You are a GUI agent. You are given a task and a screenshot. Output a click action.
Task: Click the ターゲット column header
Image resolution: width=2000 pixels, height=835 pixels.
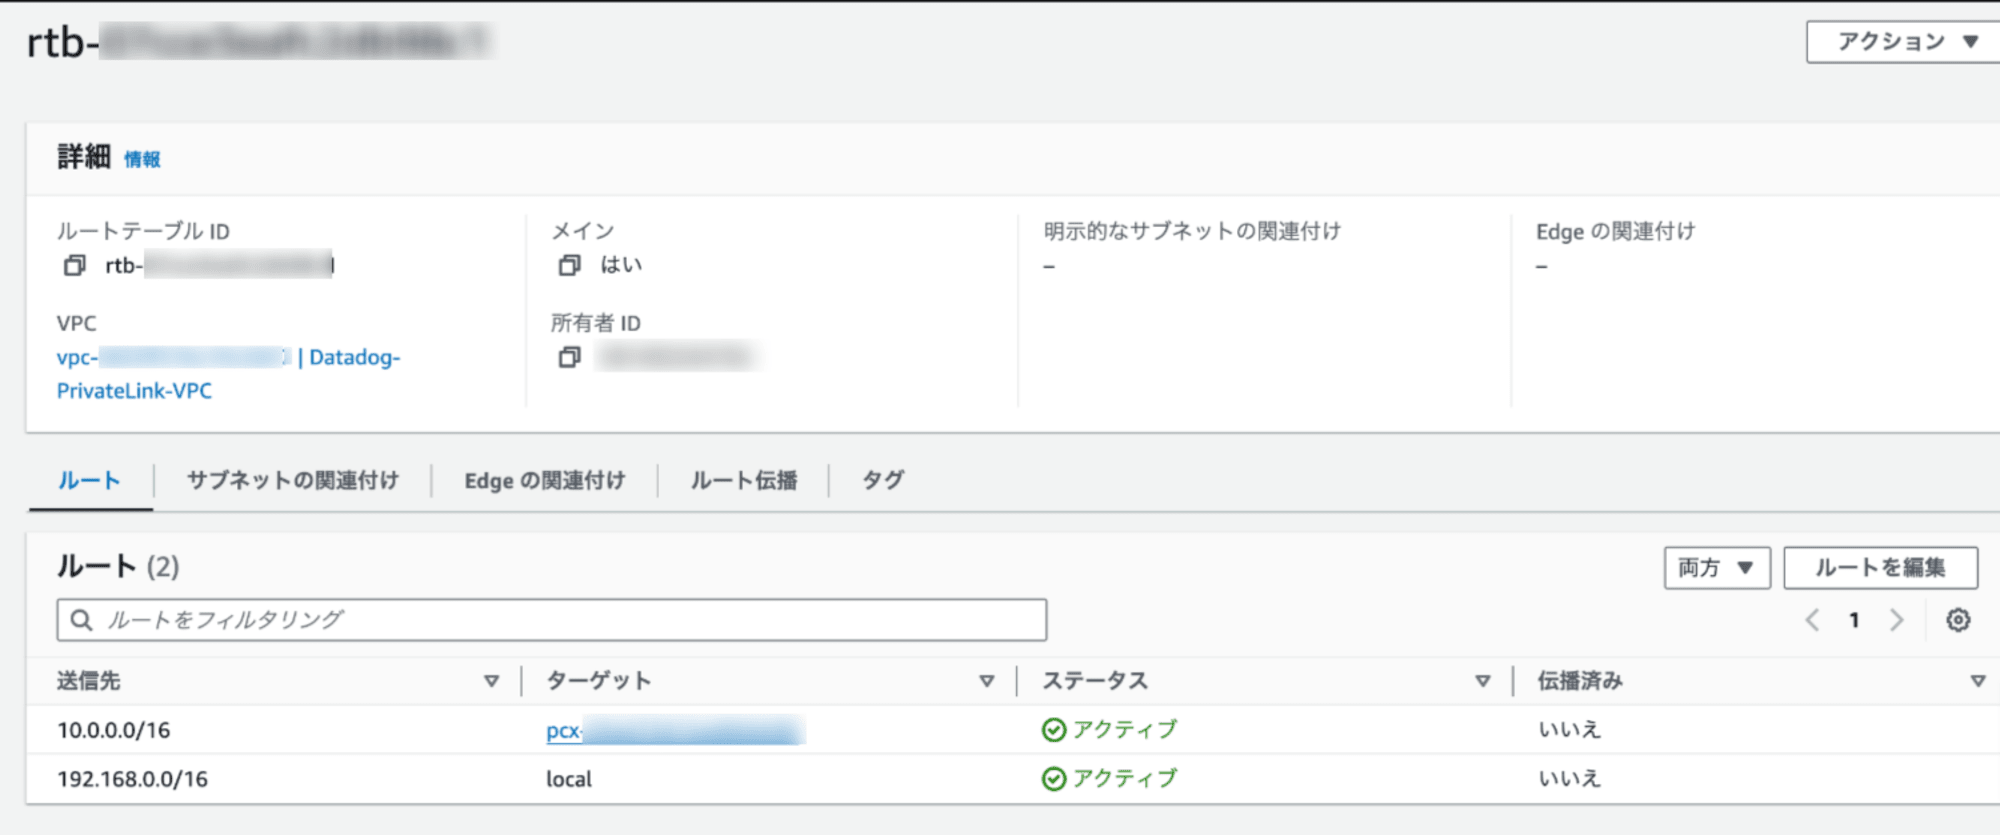coord(599,681)
